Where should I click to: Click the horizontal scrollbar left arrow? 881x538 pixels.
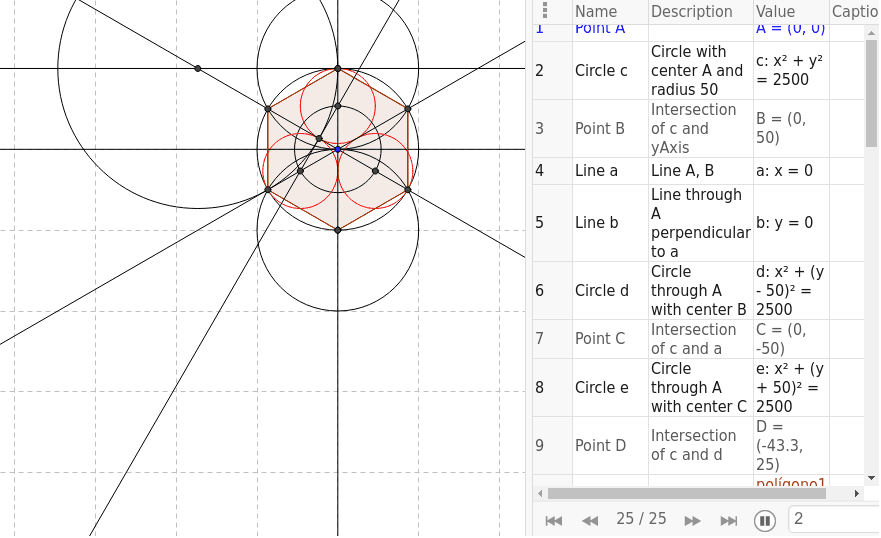coord(540,494)
